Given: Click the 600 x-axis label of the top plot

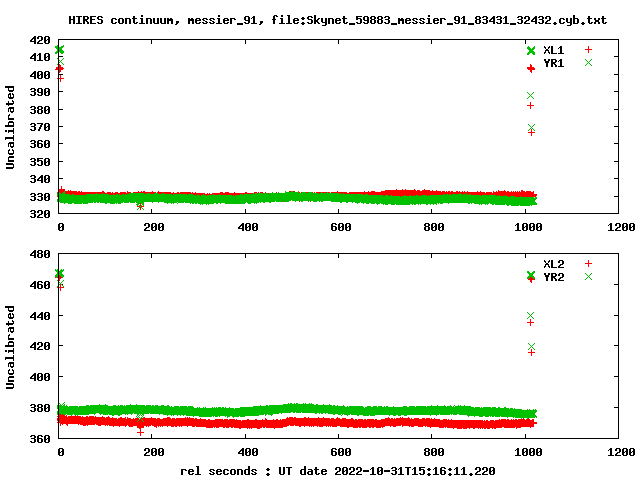Looking at the screenshot, I should coord(341,227).
